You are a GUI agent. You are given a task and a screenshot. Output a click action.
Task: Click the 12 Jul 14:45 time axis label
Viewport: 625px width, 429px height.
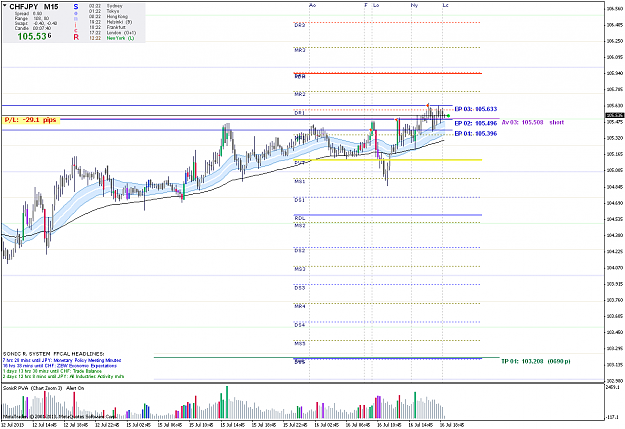pyautogui.click(x=44, y=425)
